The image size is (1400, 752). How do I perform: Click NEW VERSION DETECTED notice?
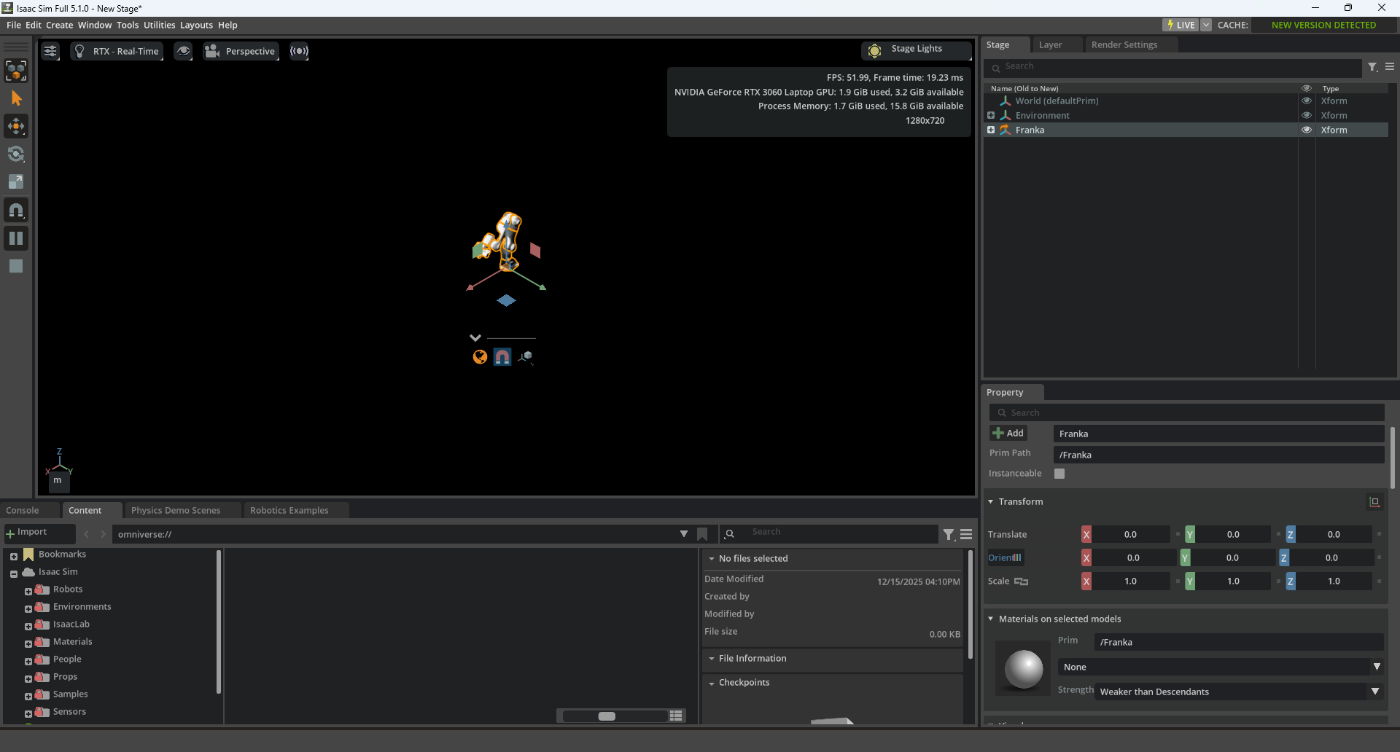1323,25
